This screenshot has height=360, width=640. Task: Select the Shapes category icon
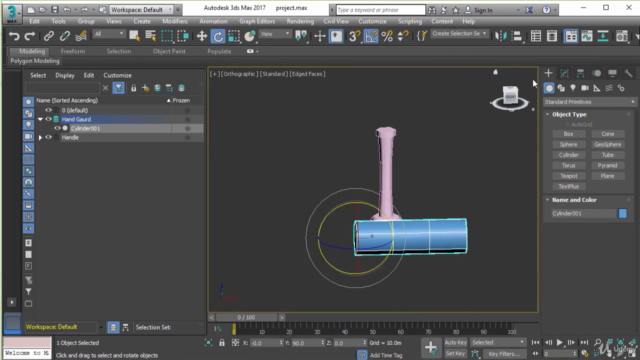(x=561, y=88)
